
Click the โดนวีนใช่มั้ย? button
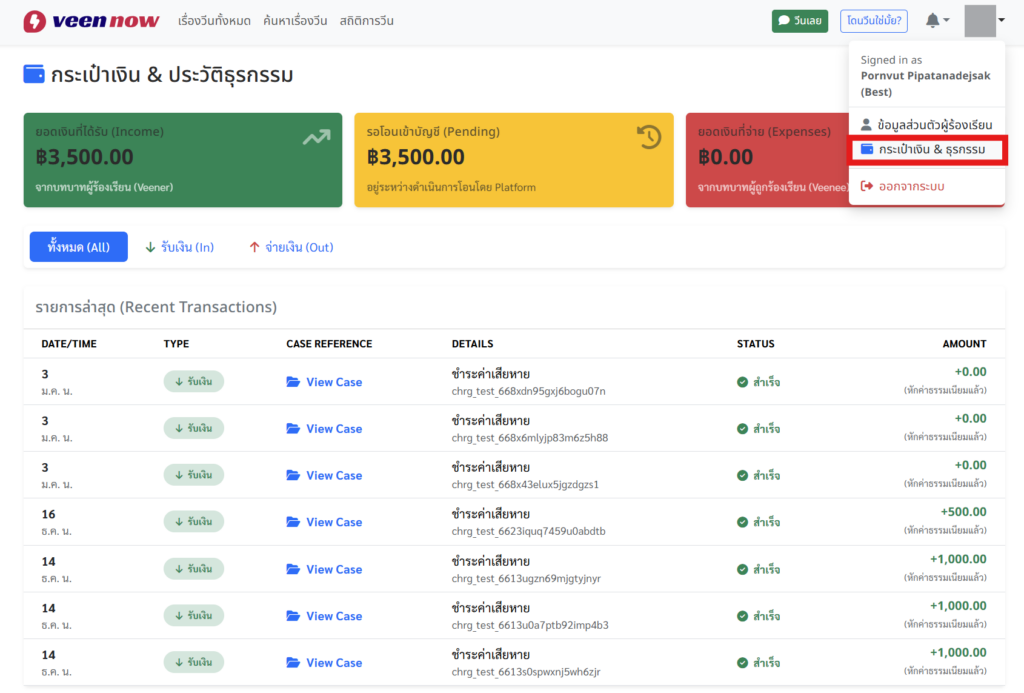873,21
